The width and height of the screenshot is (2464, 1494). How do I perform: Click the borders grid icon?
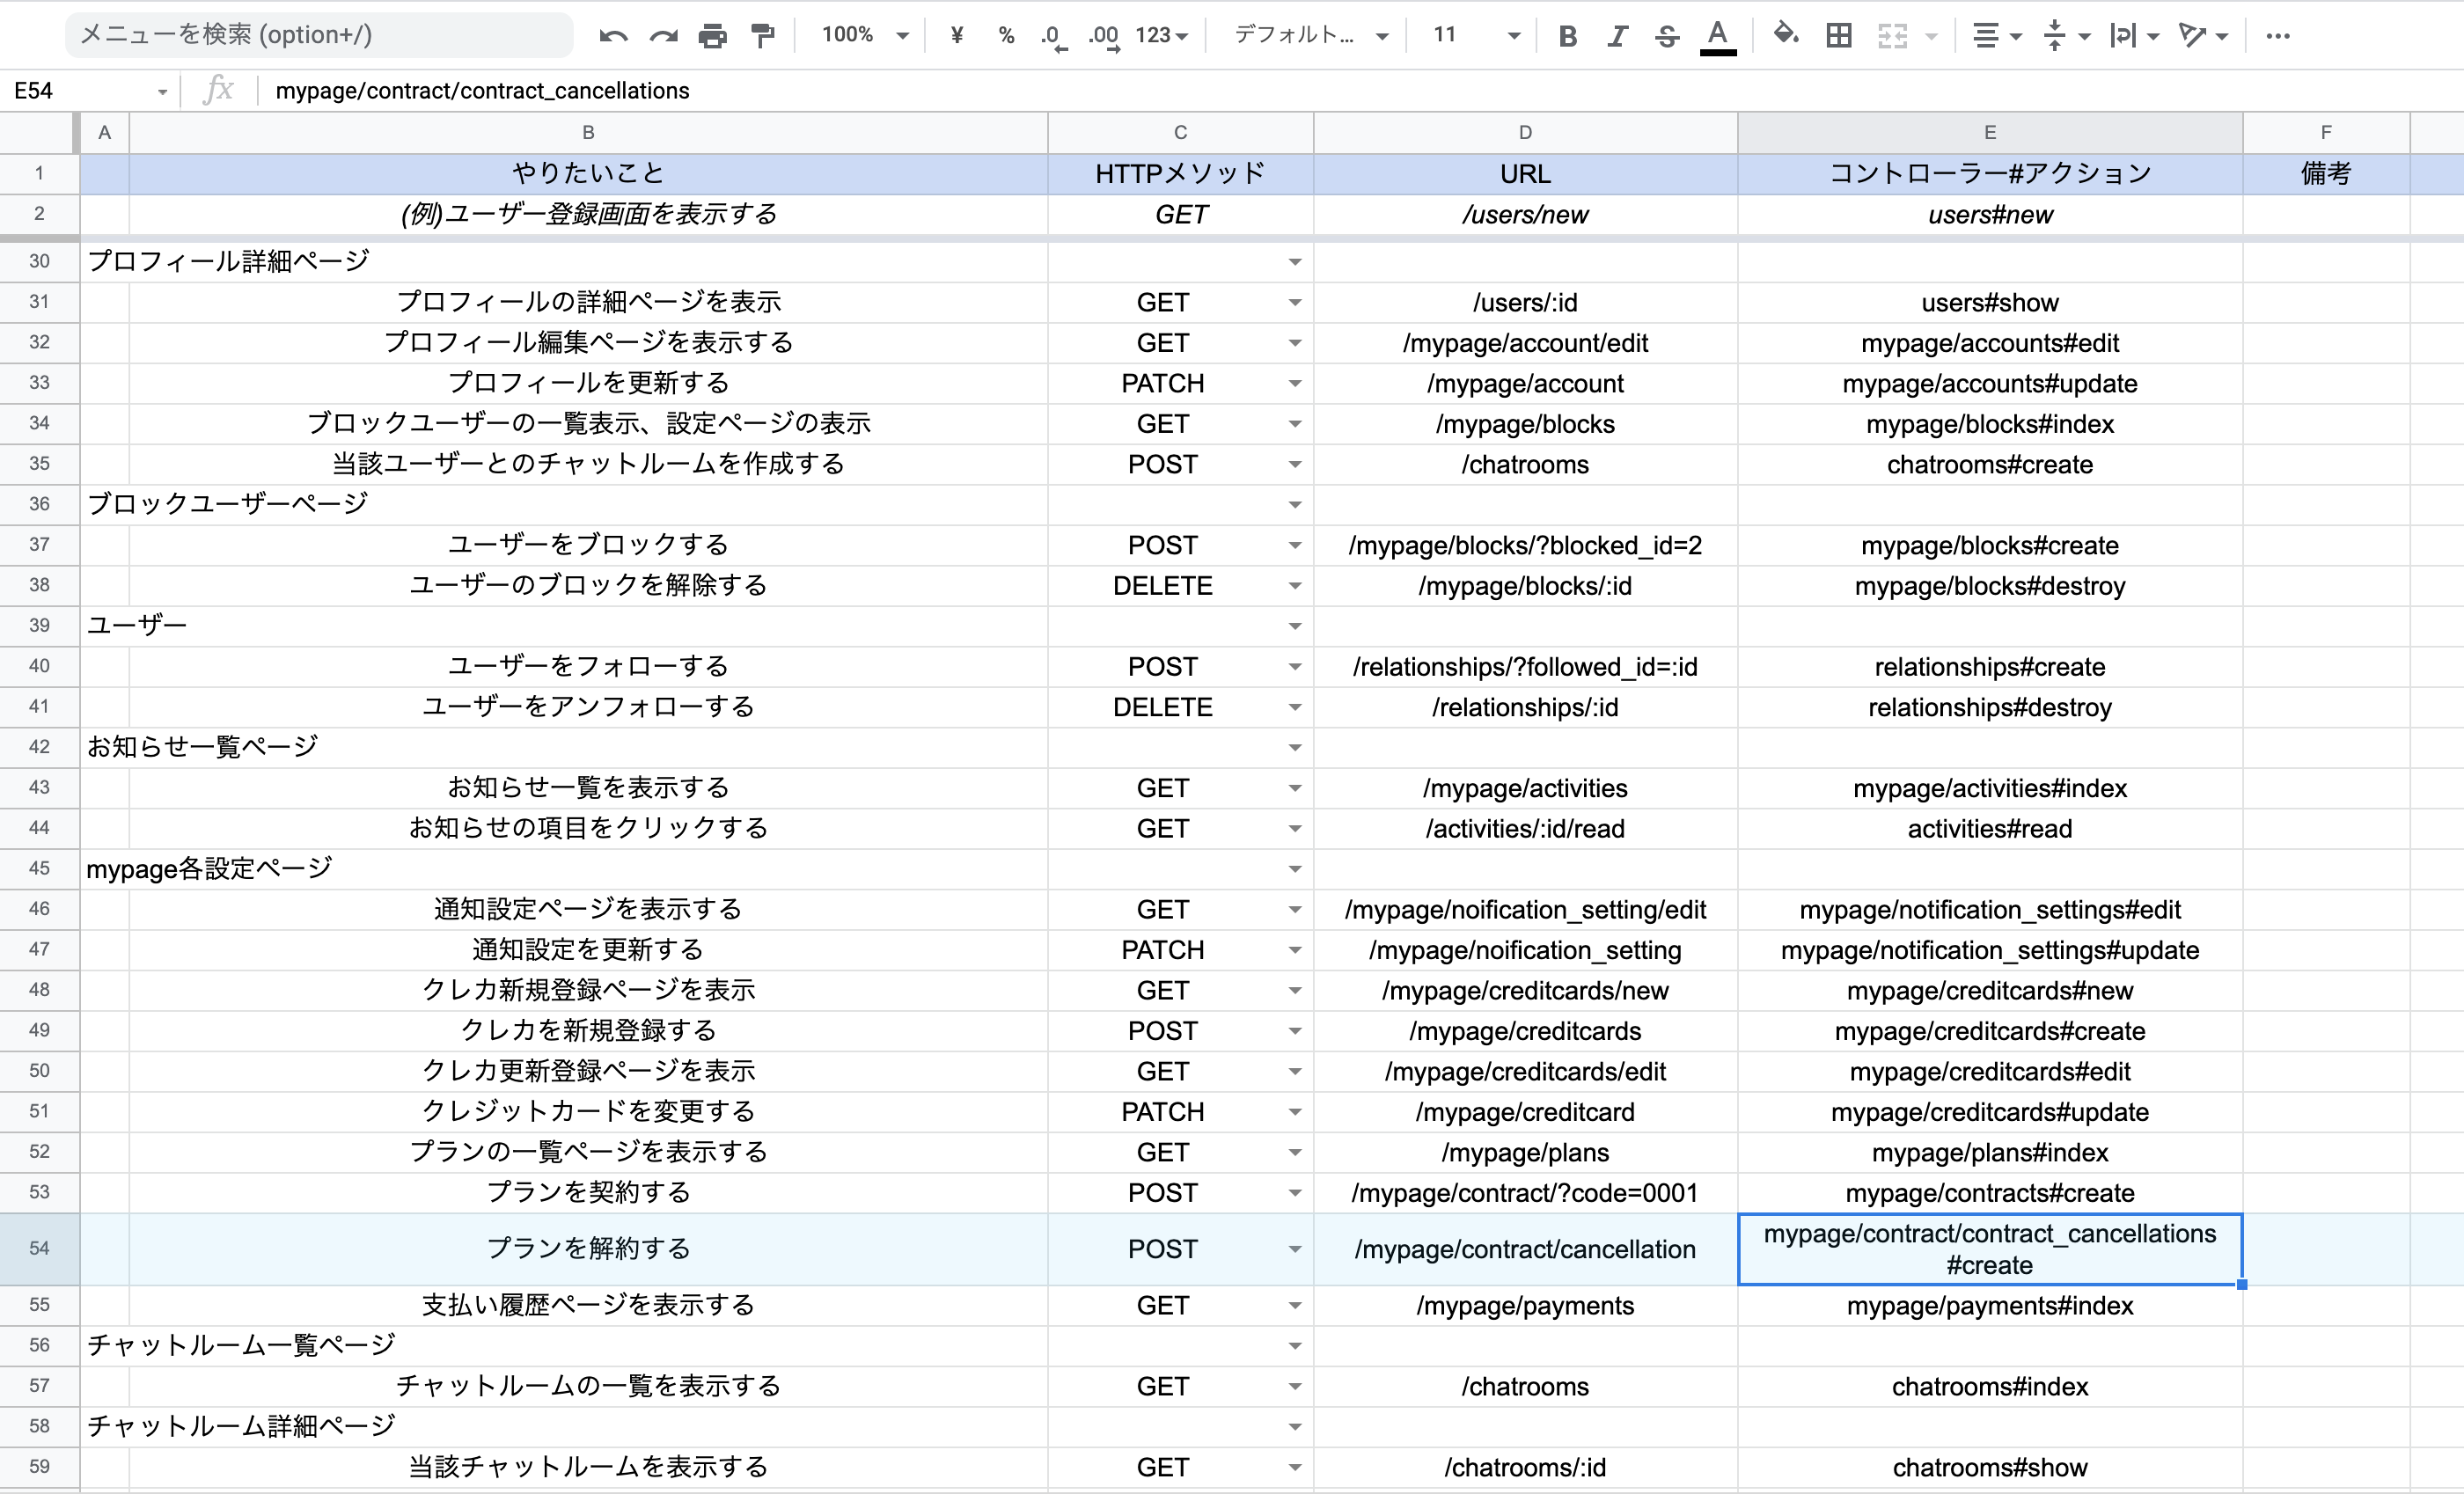coord(1838,36)
